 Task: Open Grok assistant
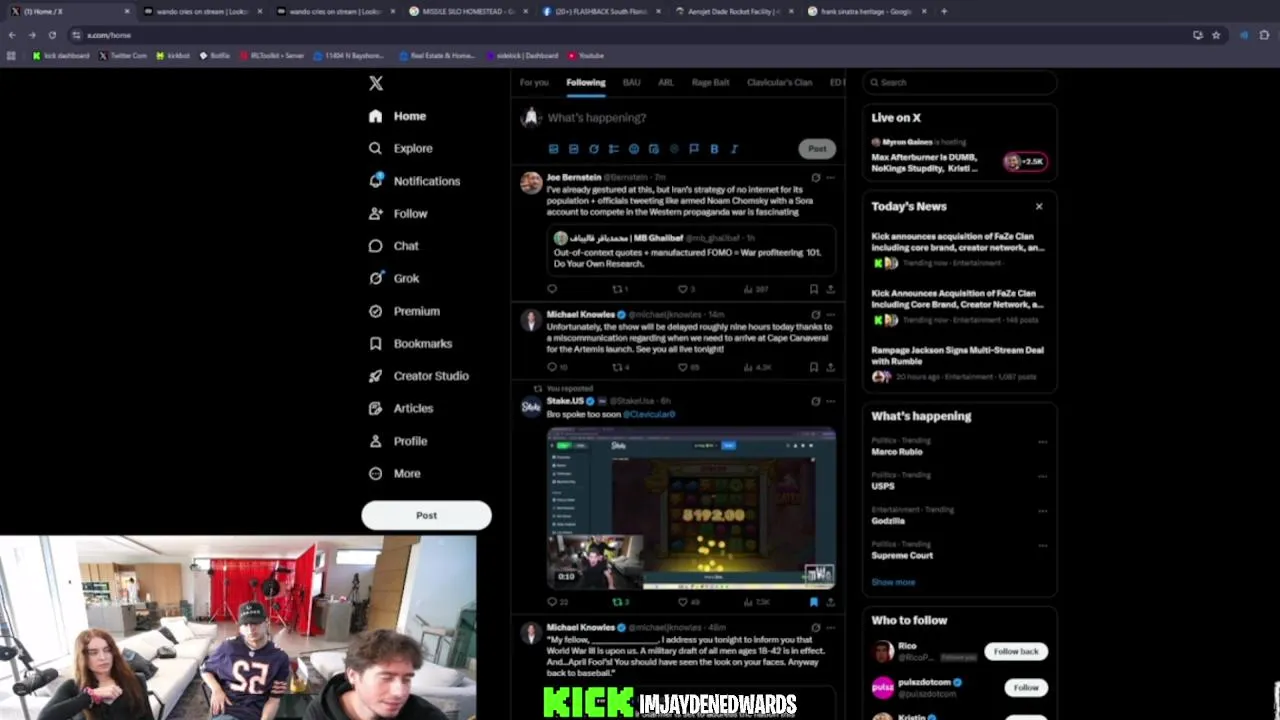coord(394,278)
